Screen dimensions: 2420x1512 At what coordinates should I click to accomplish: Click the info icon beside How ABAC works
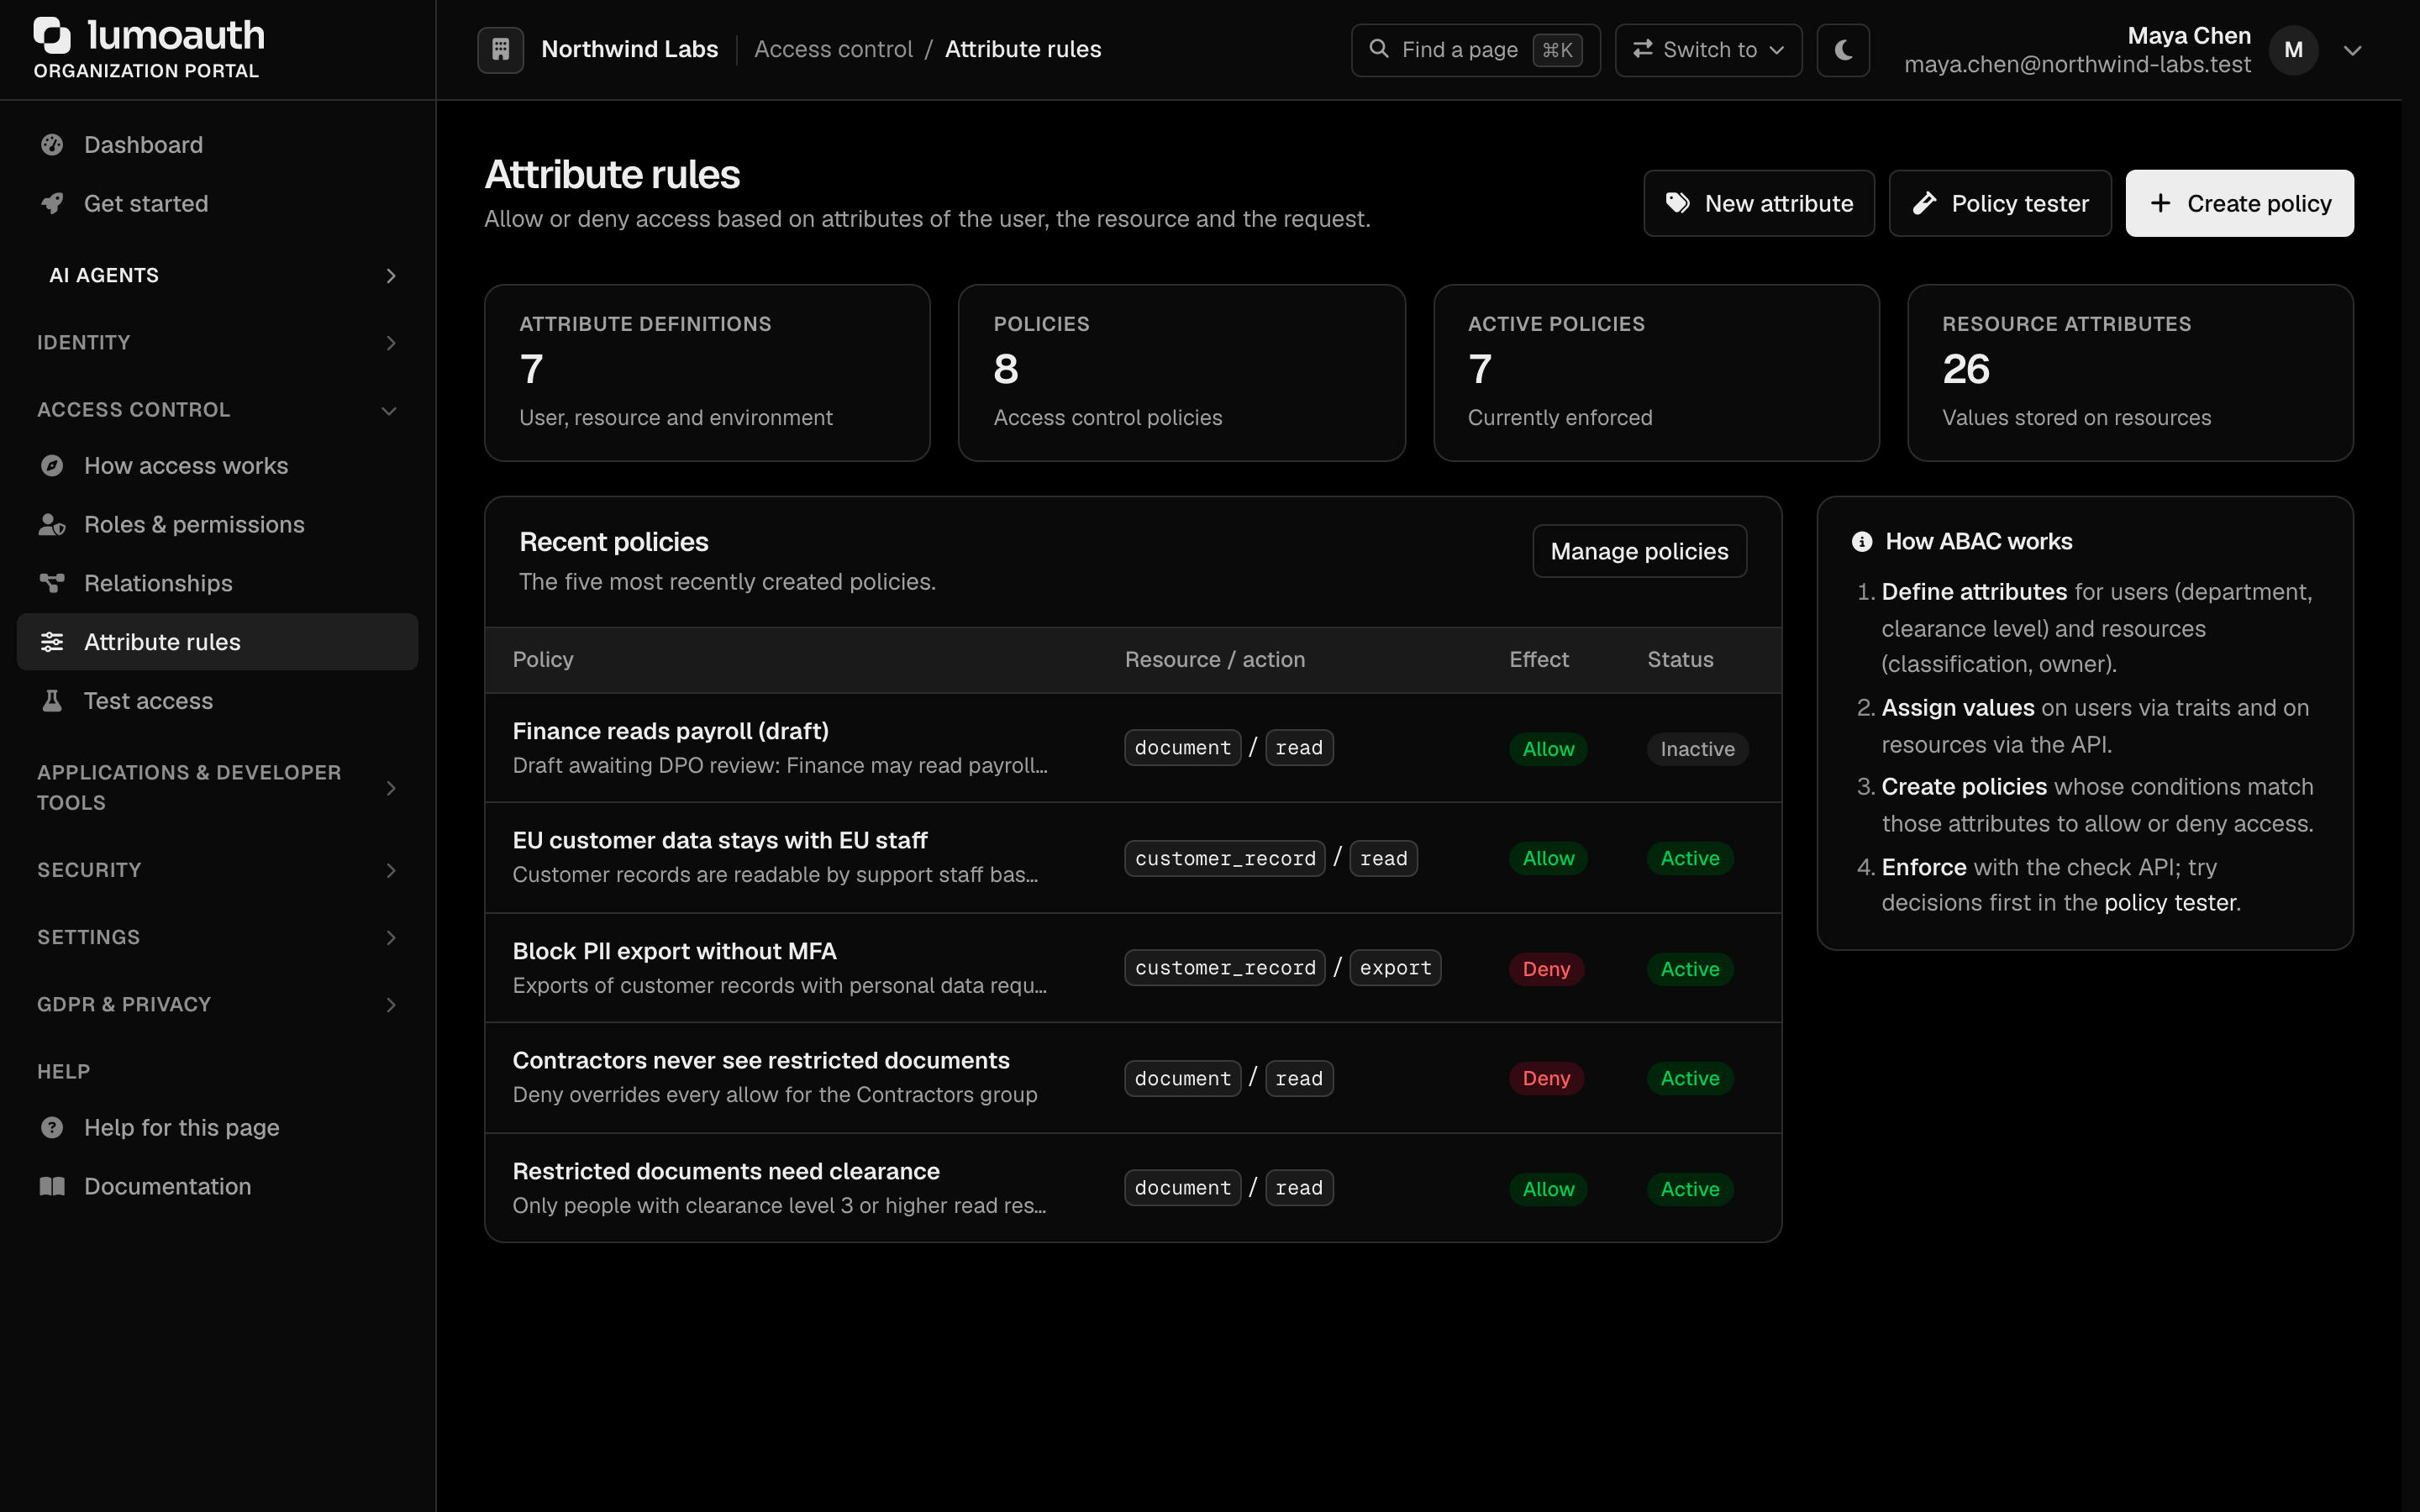pyautogui.click(x=1861, y=542)
